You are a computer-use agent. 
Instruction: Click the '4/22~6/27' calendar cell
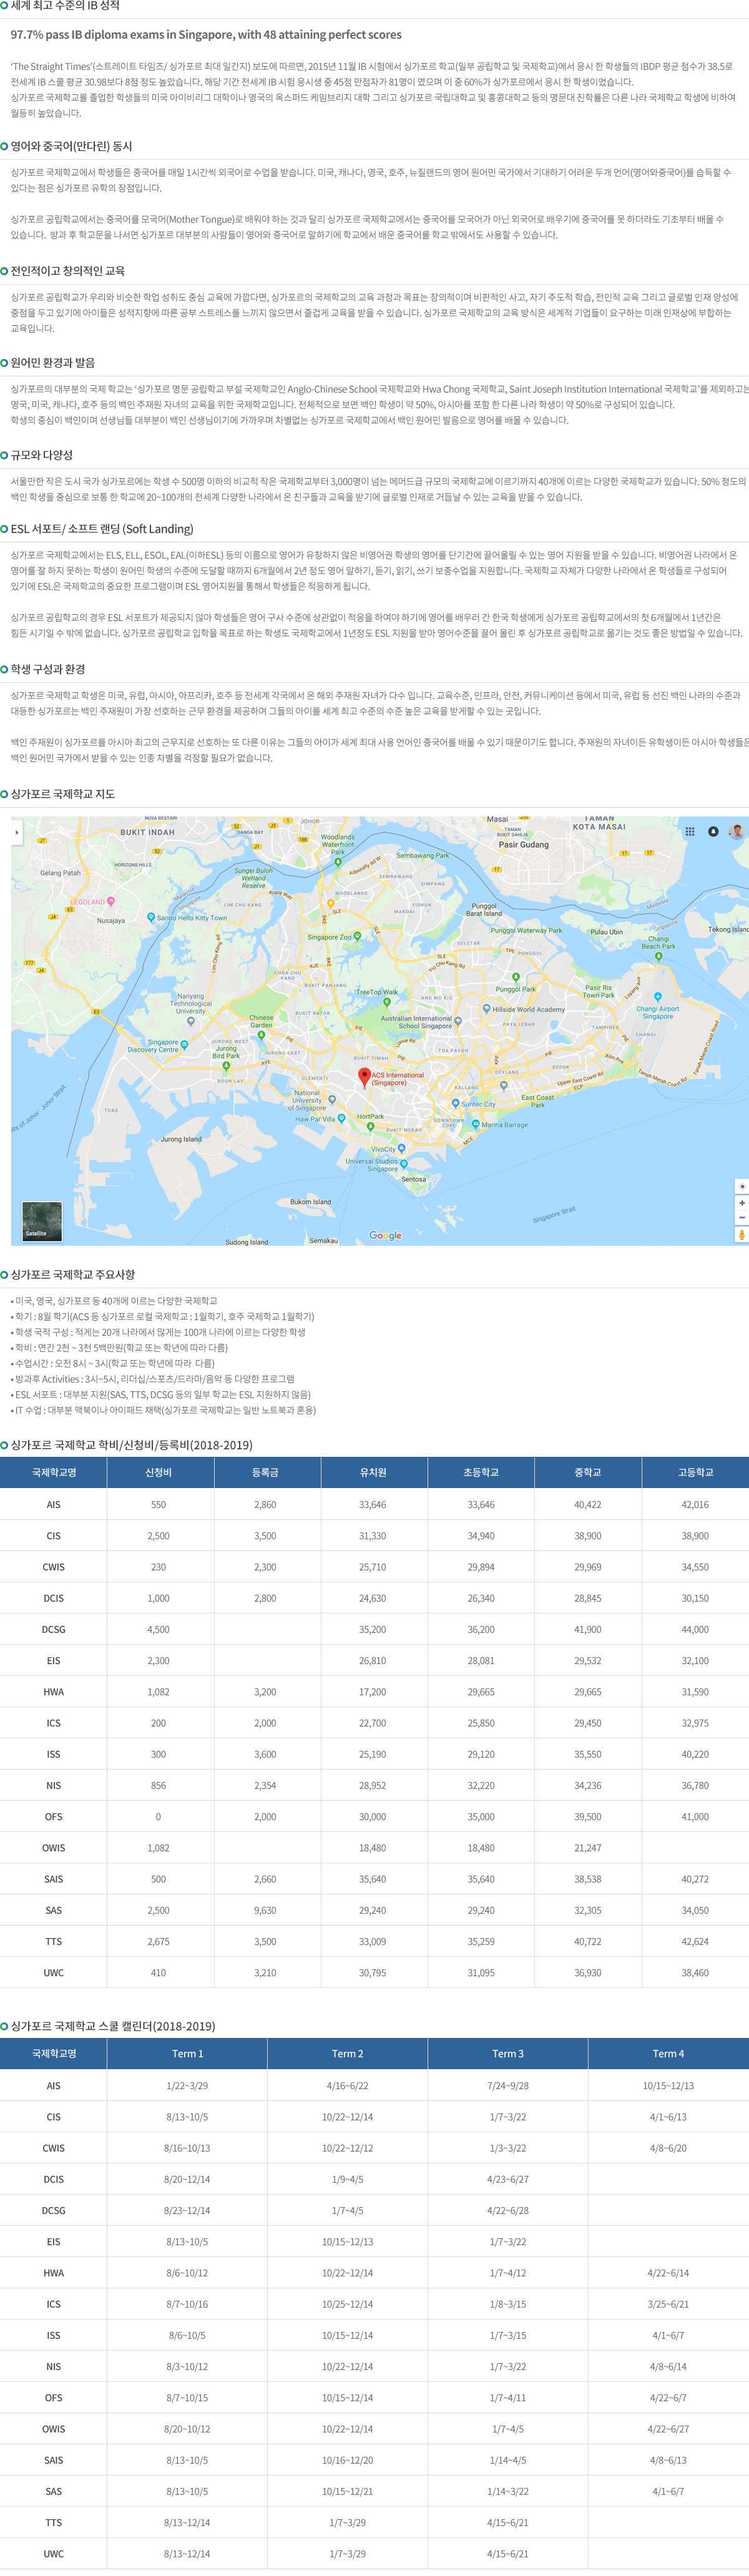click(668, 2429)
